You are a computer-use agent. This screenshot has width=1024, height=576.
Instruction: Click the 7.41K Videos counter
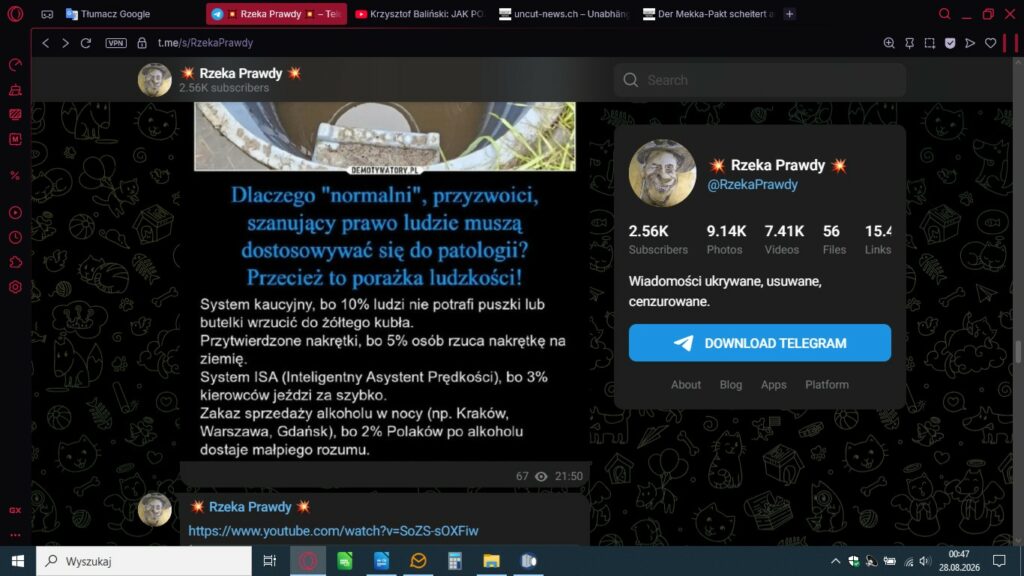click(784, 240)
